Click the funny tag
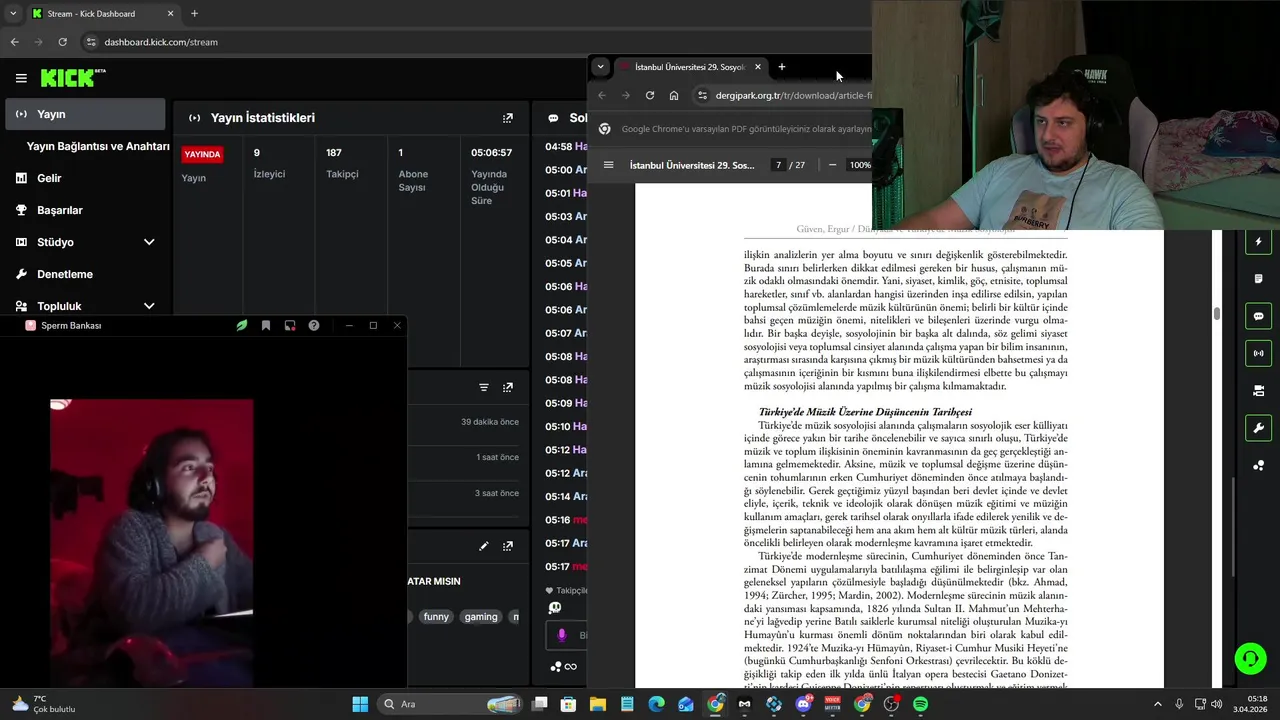 click(436, 617)
